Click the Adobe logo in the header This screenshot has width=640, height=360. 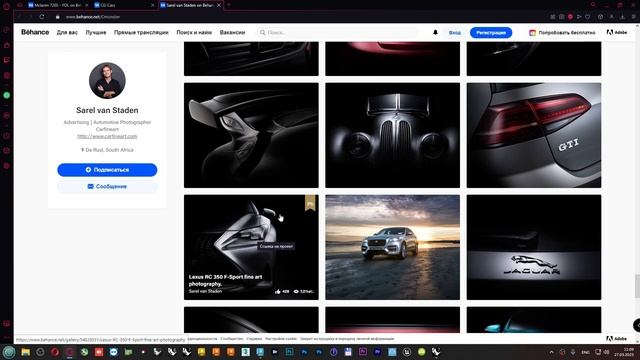[x=617, y=32]
